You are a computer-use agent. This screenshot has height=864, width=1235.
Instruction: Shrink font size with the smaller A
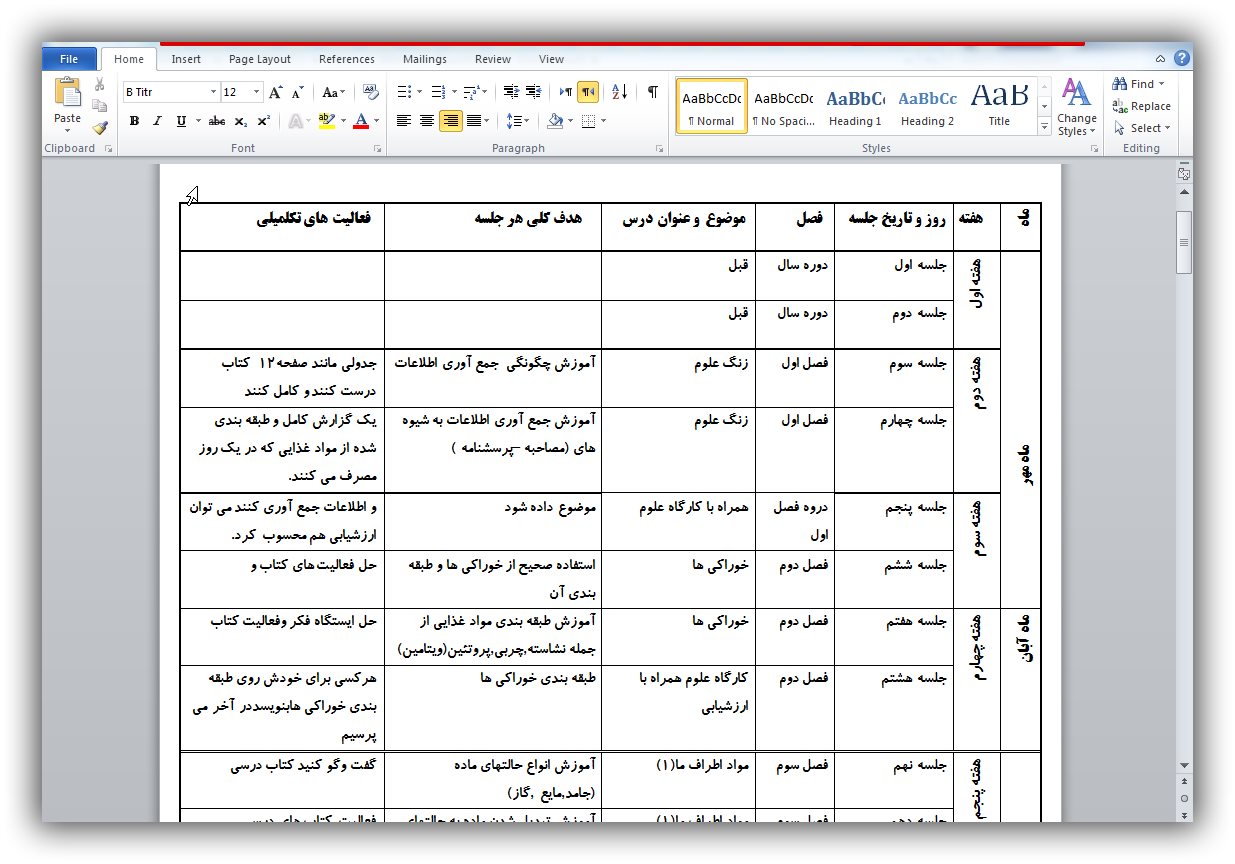pos(298,92)
